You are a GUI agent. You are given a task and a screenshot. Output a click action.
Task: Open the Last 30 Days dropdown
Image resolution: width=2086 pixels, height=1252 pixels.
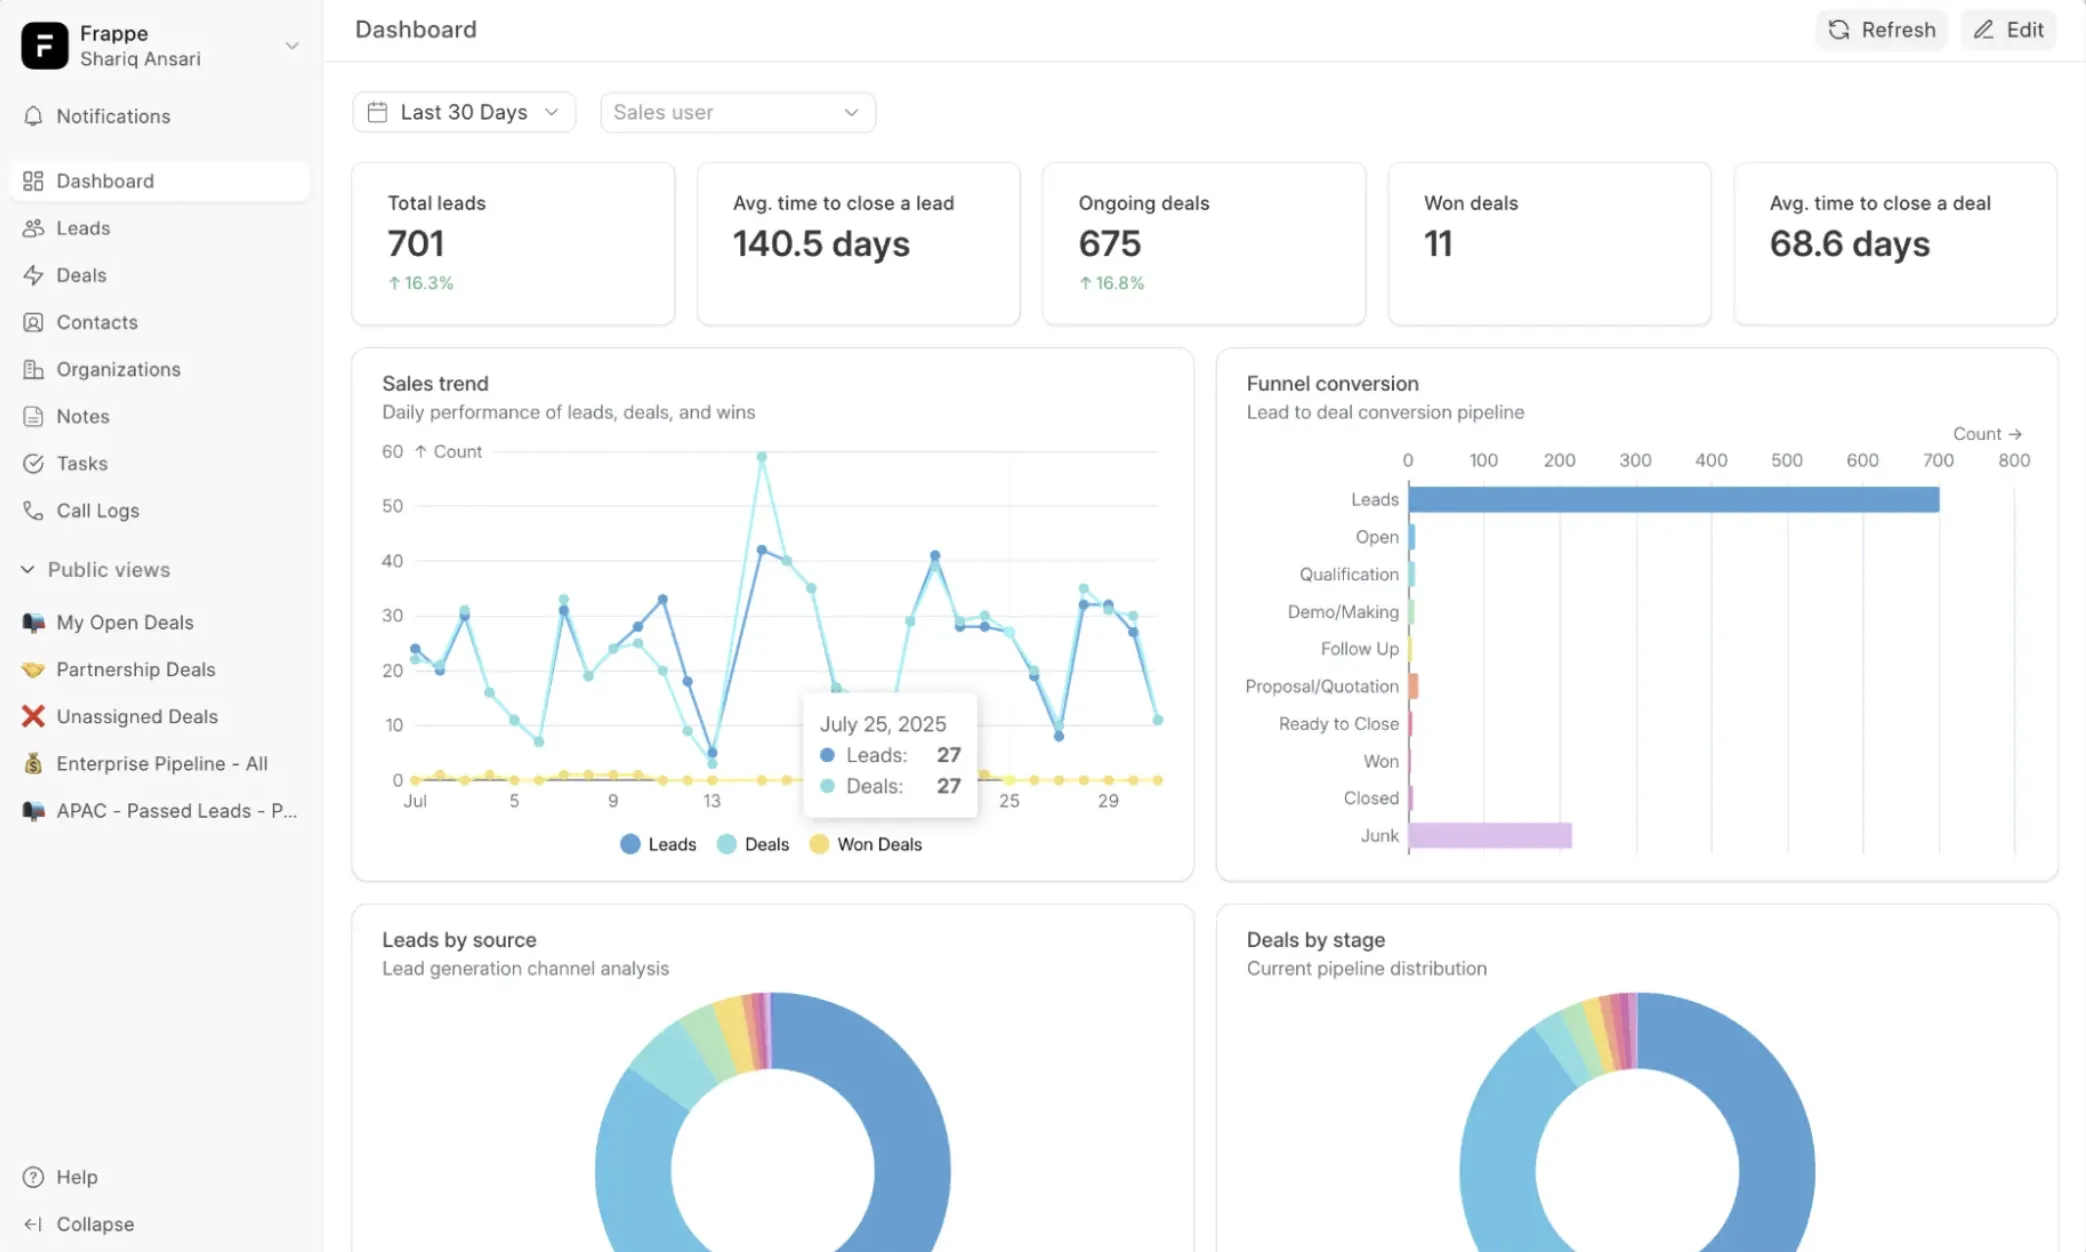464,112
